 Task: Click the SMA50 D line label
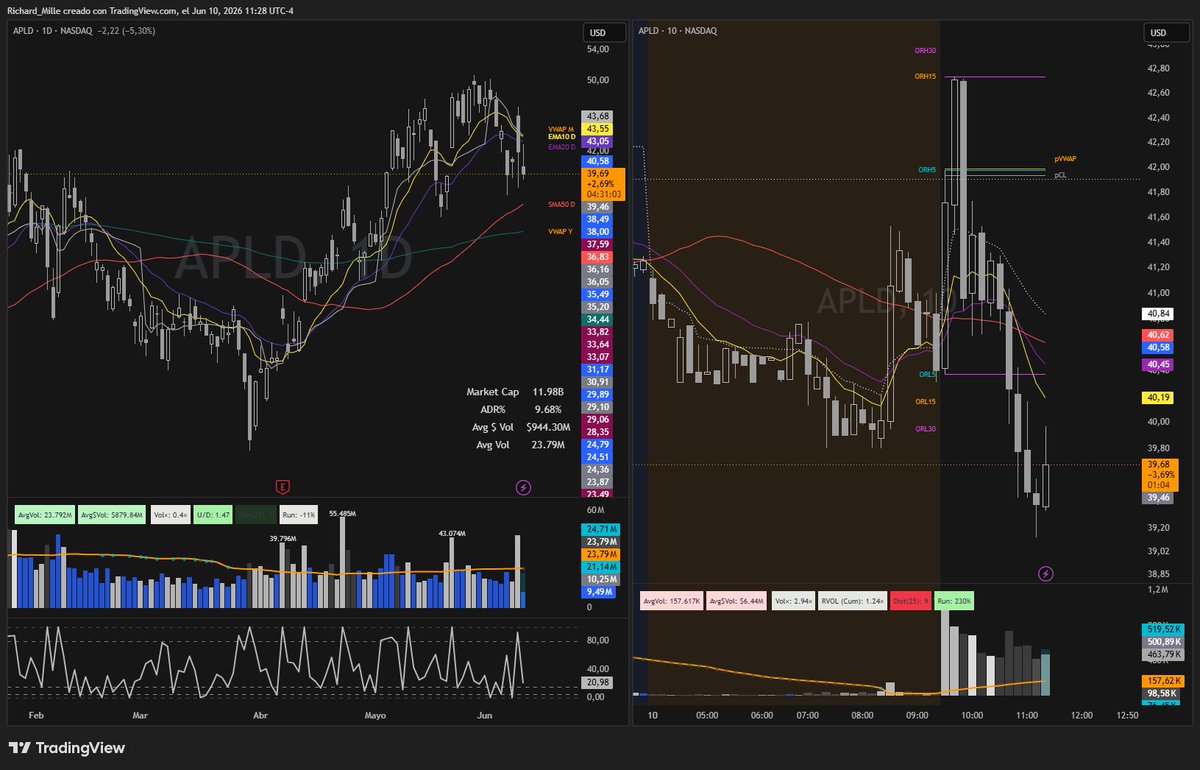click(561, 204)
